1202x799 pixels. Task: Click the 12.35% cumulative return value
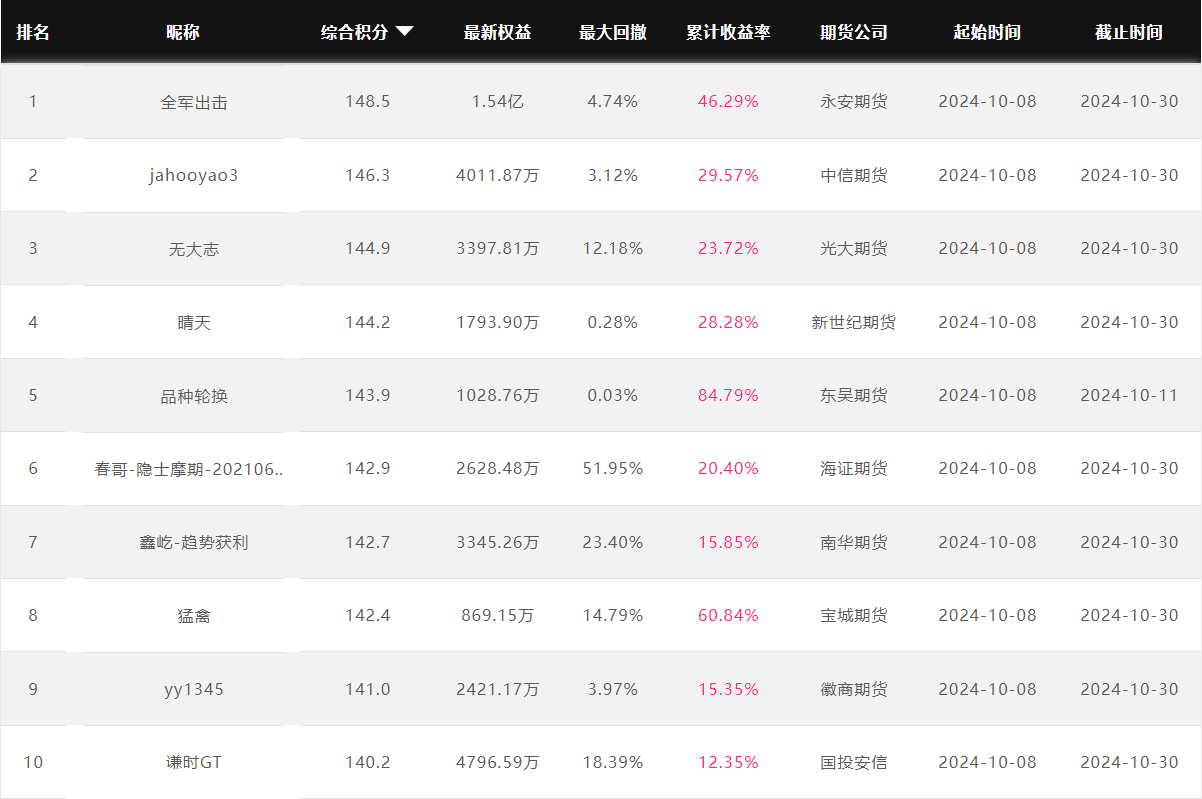click(x=728, y=762)
